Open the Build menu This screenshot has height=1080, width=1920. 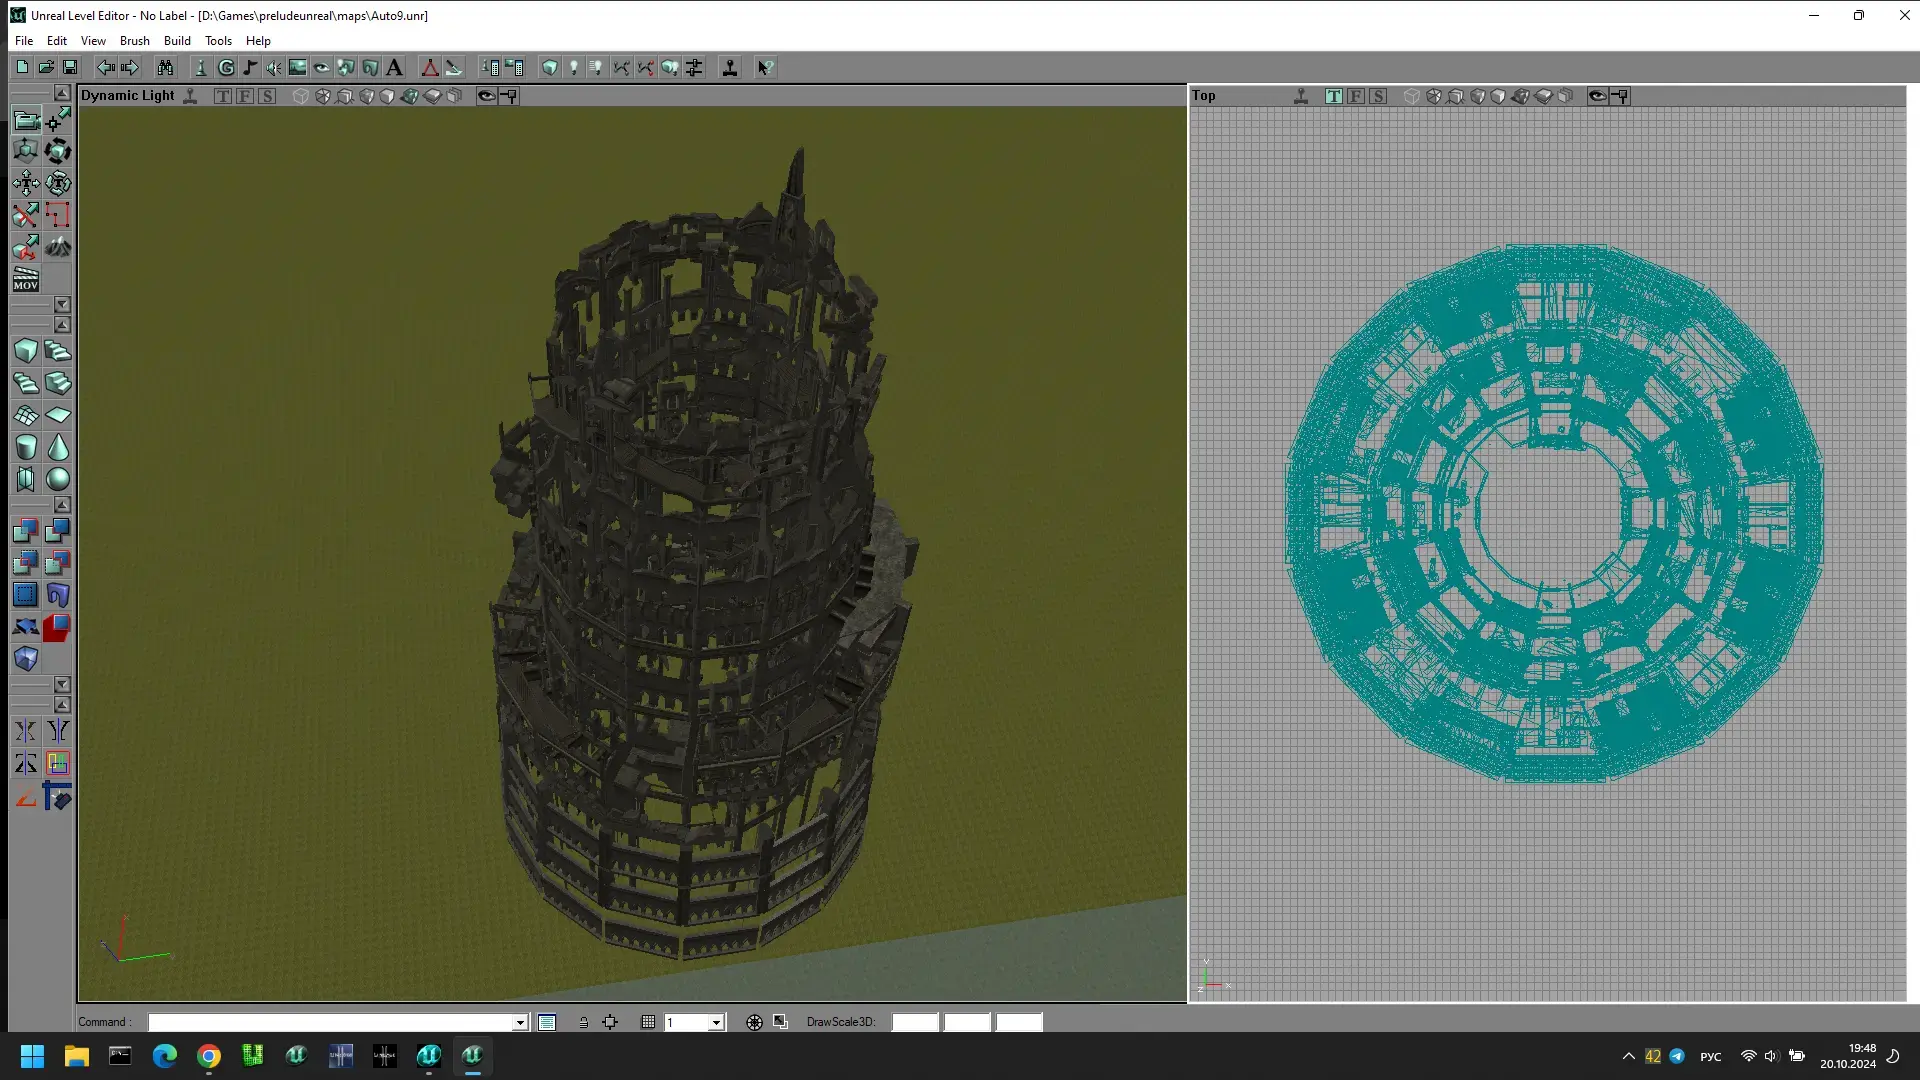point(177,41)
